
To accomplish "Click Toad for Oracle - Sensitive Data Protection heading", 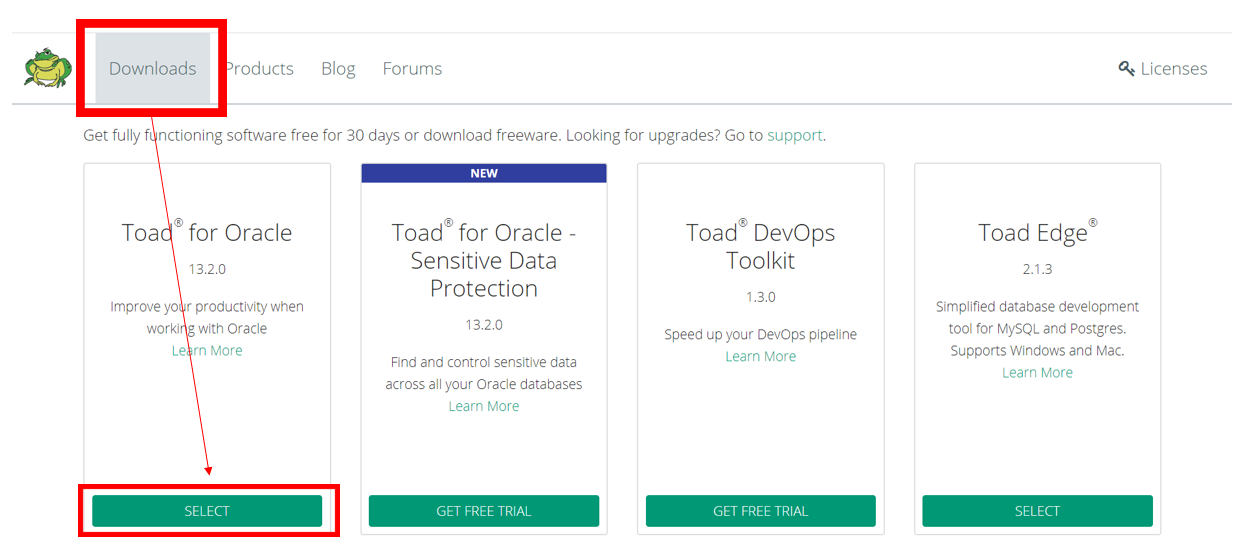I will click(x=484, y=260).
